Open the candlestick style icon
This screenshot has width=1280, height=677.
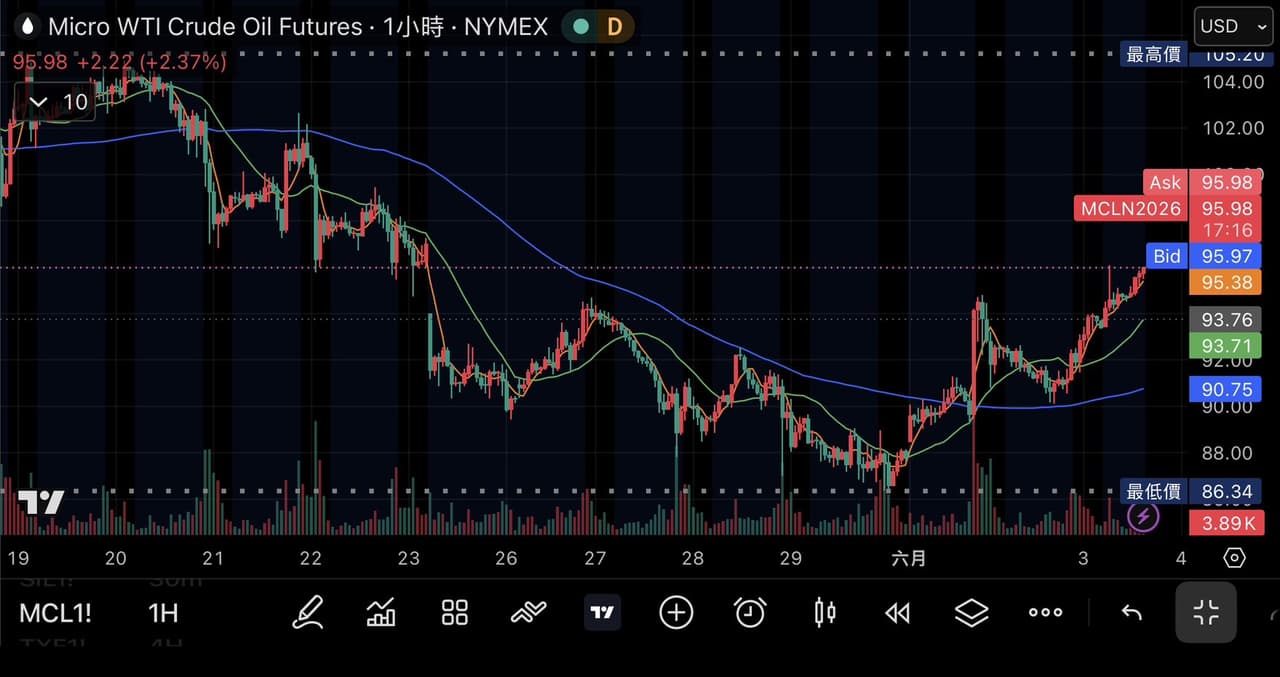coord(824,612)
